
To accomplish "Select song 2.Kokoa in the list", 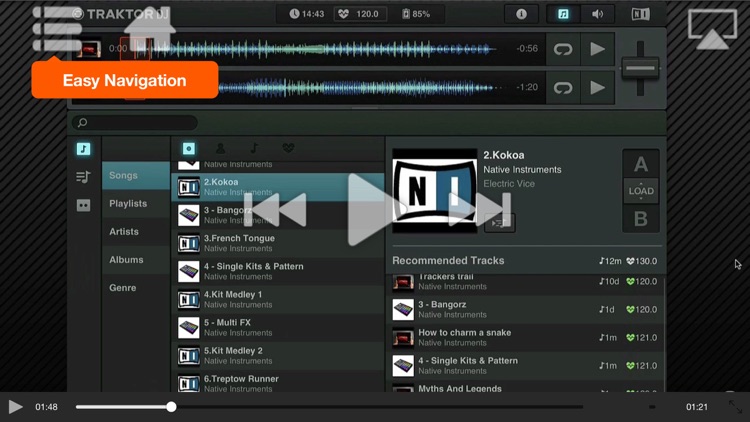I will coord(277,187).
